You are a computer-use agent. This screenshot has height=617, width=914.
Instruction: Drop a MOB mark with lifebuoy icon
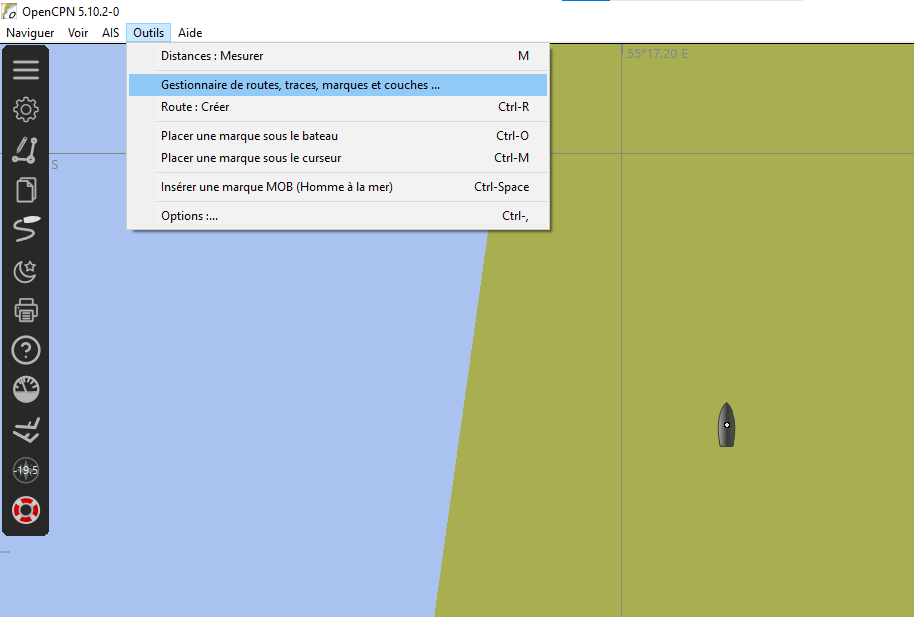tap(26, 510)
